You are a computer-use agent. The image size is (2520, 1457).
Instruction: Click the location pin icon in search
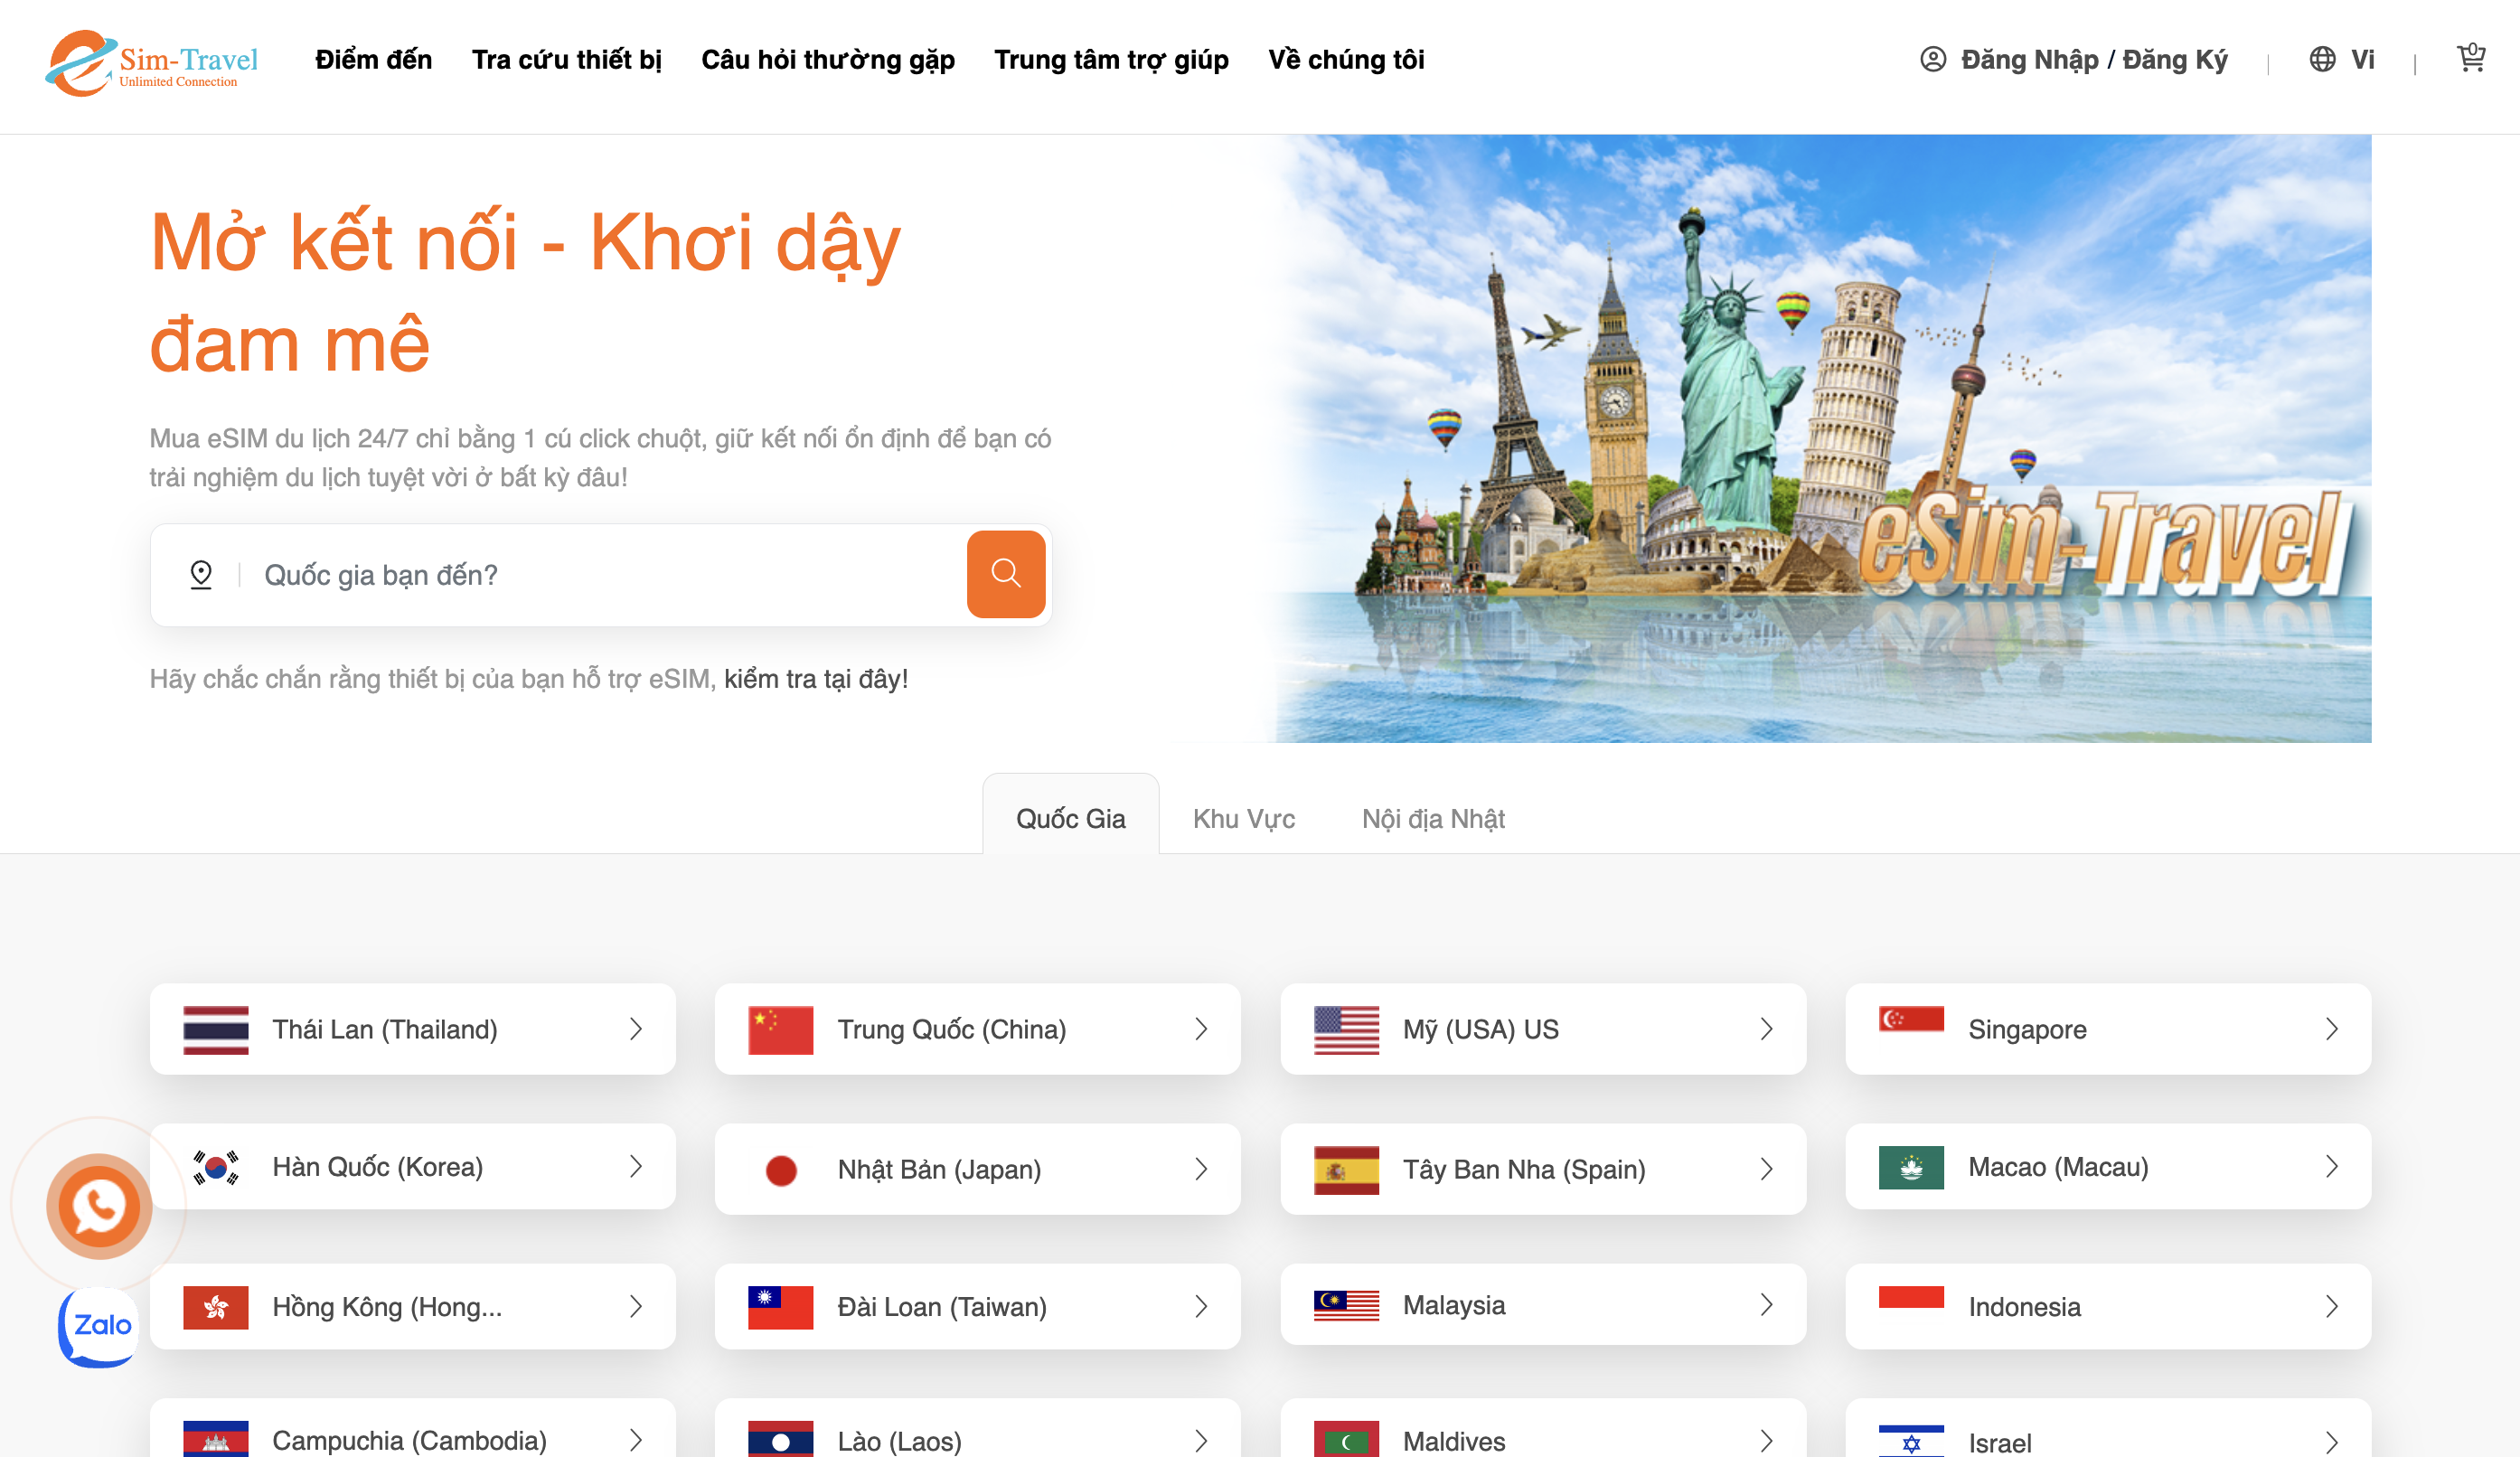(201, 575)
